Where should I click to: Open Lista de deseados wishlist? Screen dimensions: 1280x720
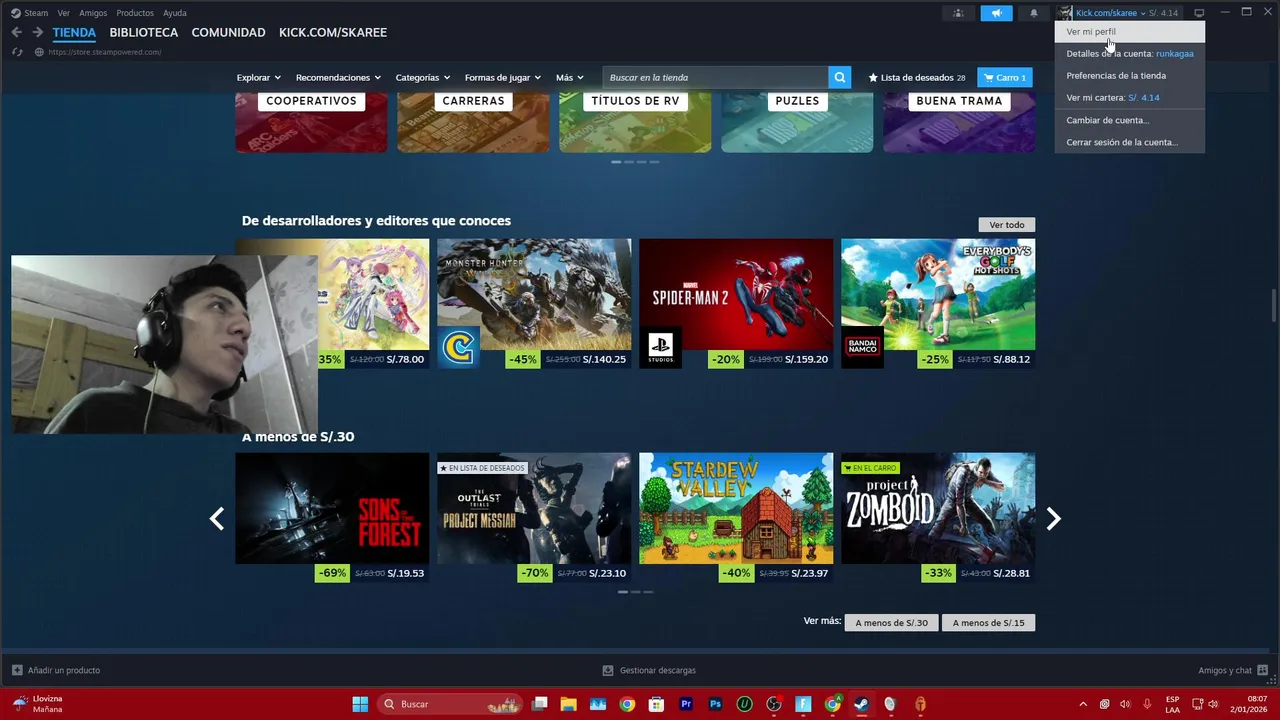pyautogui.click(x=917, y=77)
